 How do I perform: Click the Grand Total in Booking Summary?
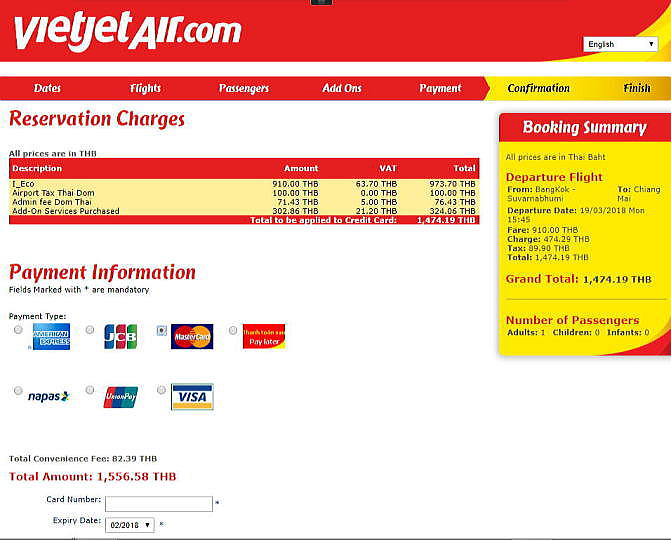pyautogui.click(x=579, y=279)
